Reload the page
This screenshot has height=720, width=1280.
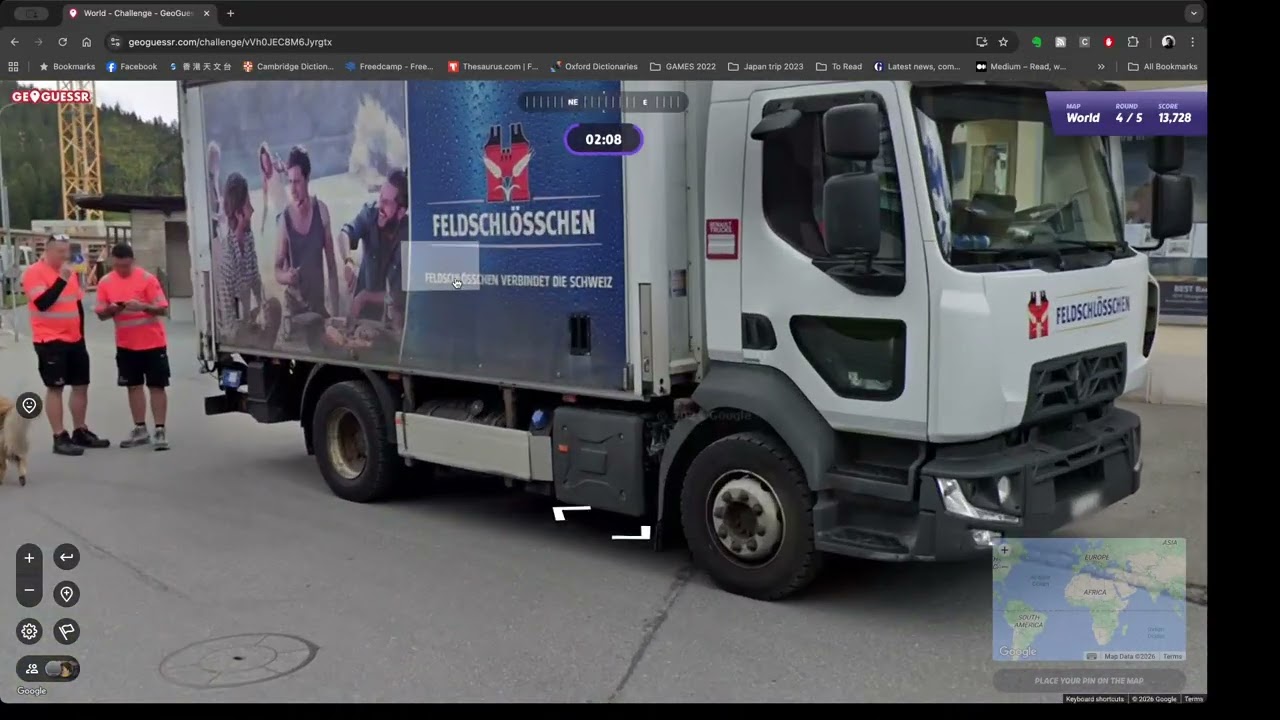click(63, 42)
